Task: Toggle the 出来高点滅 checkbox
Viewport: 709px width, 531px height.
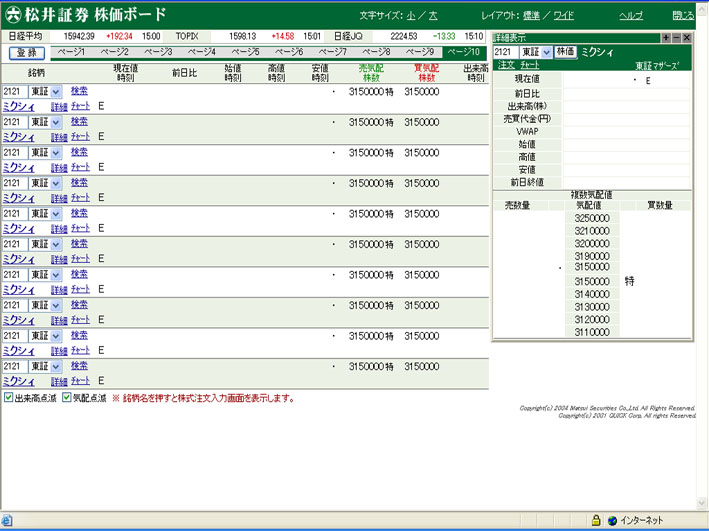Action: tap(9, 398)
